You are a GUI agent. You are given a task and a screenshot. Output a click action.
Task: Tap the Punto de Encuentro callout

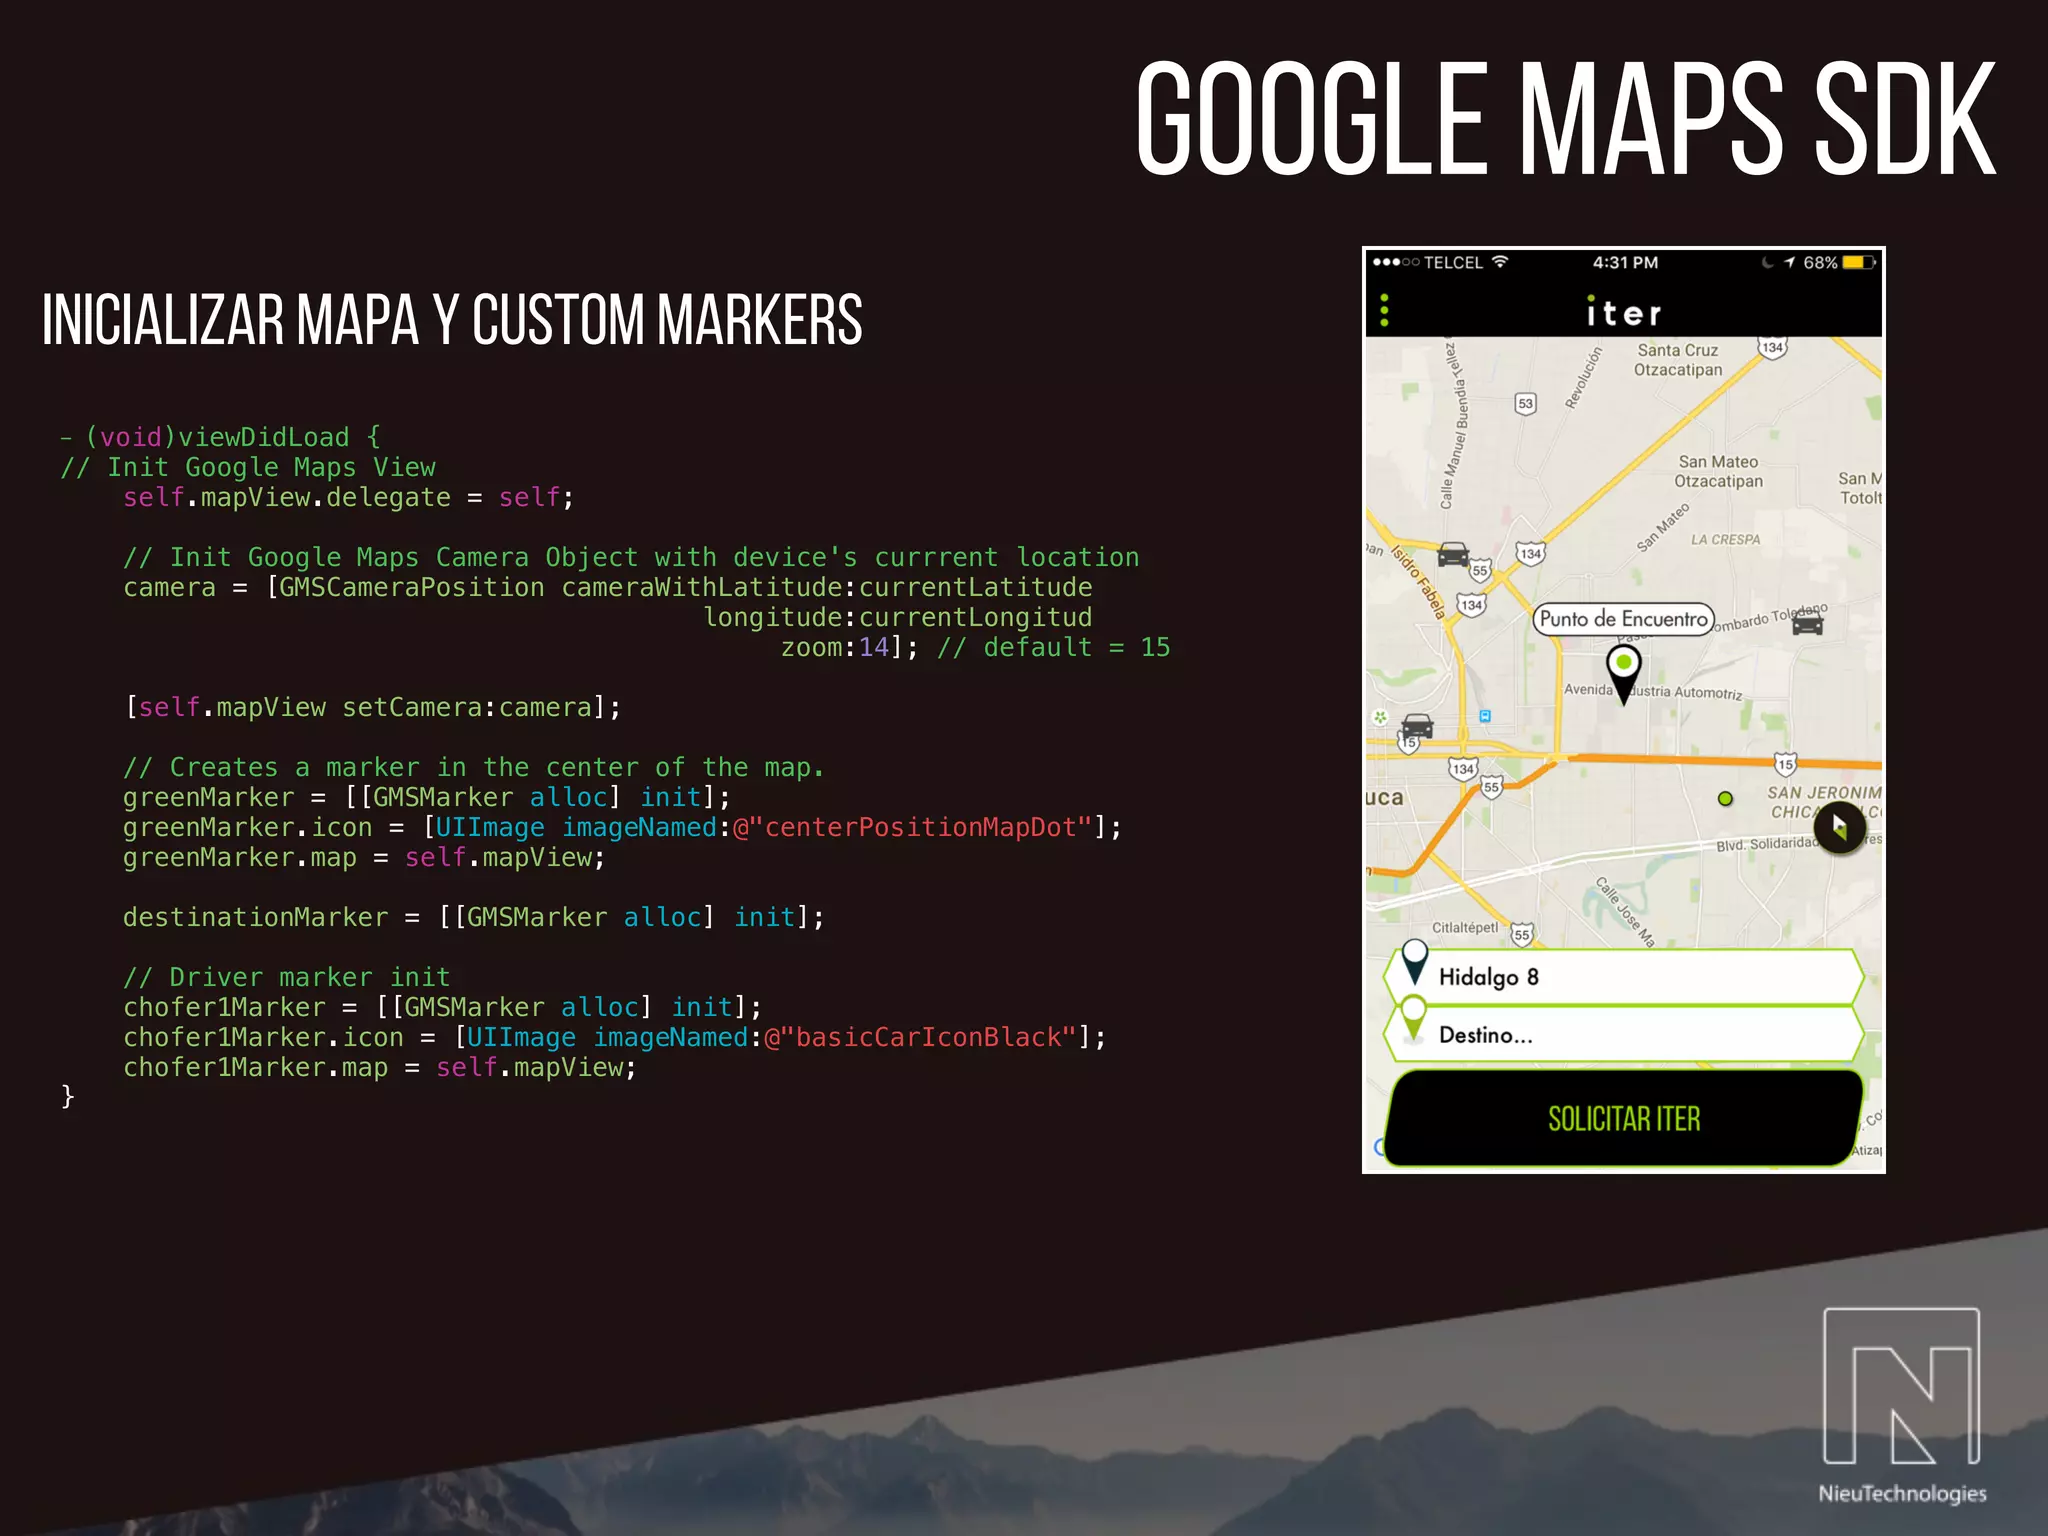tap(1624, 619)
